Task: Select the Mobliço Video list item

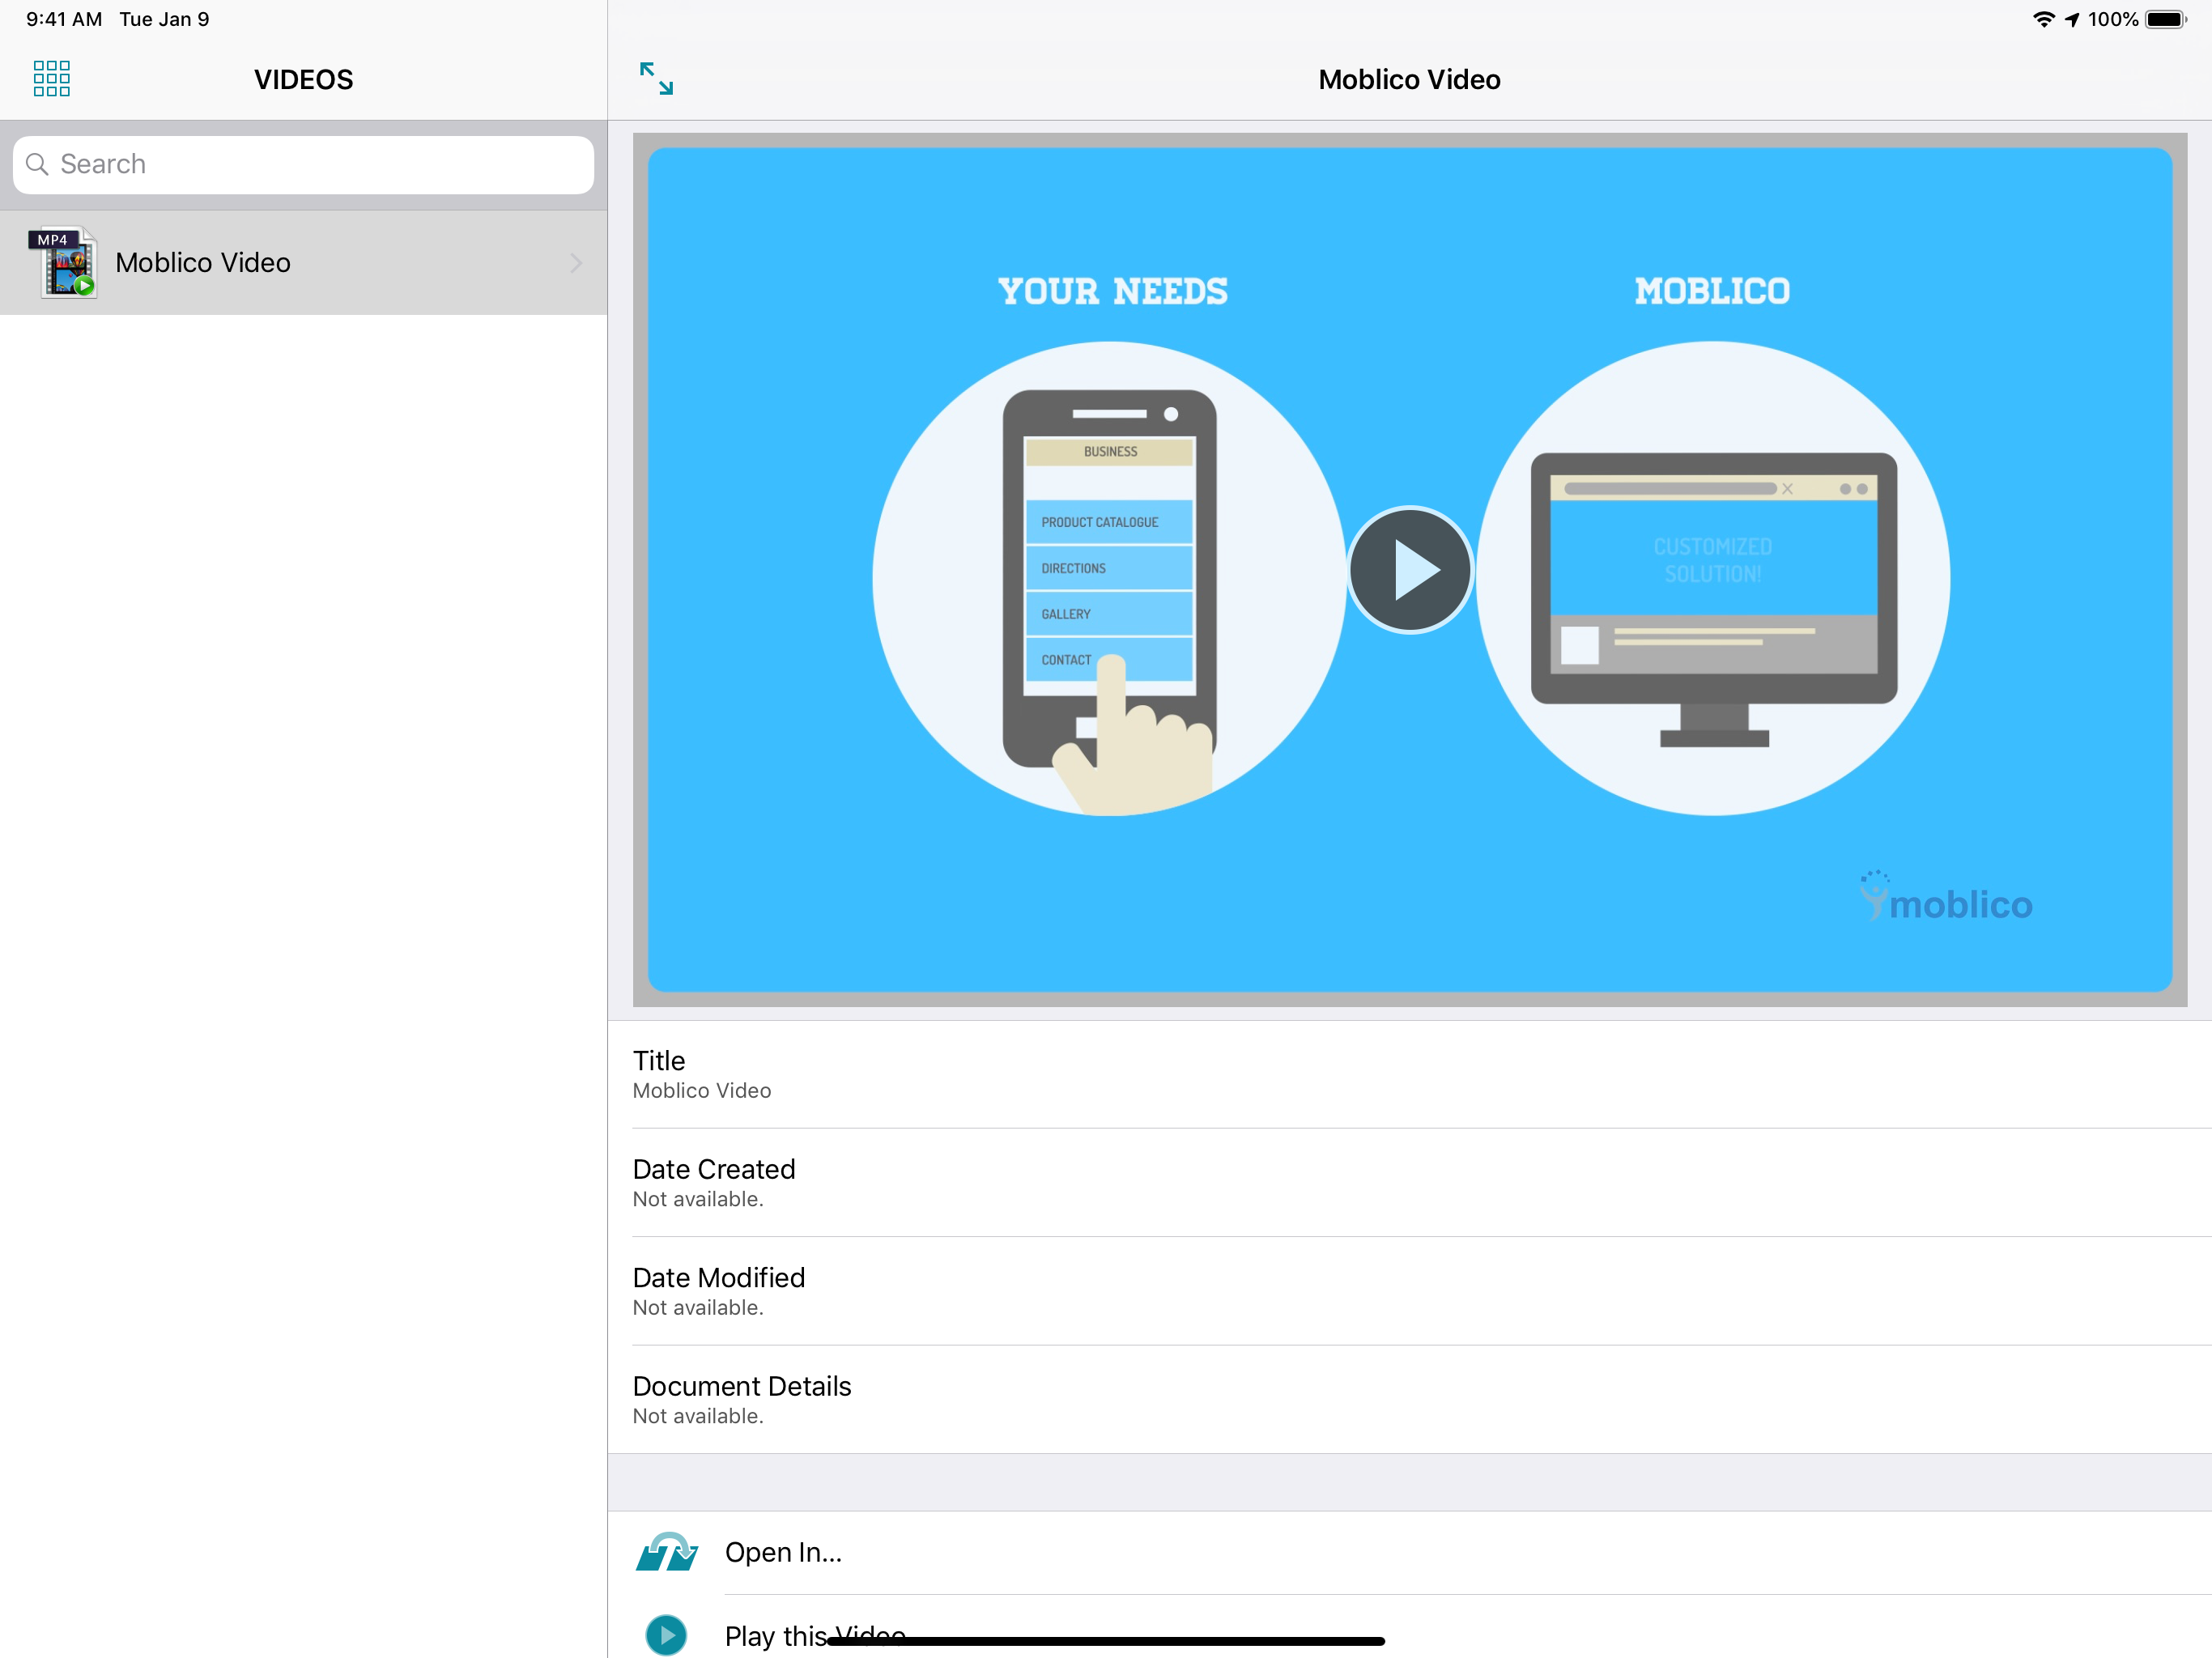Action: [303, 263]
